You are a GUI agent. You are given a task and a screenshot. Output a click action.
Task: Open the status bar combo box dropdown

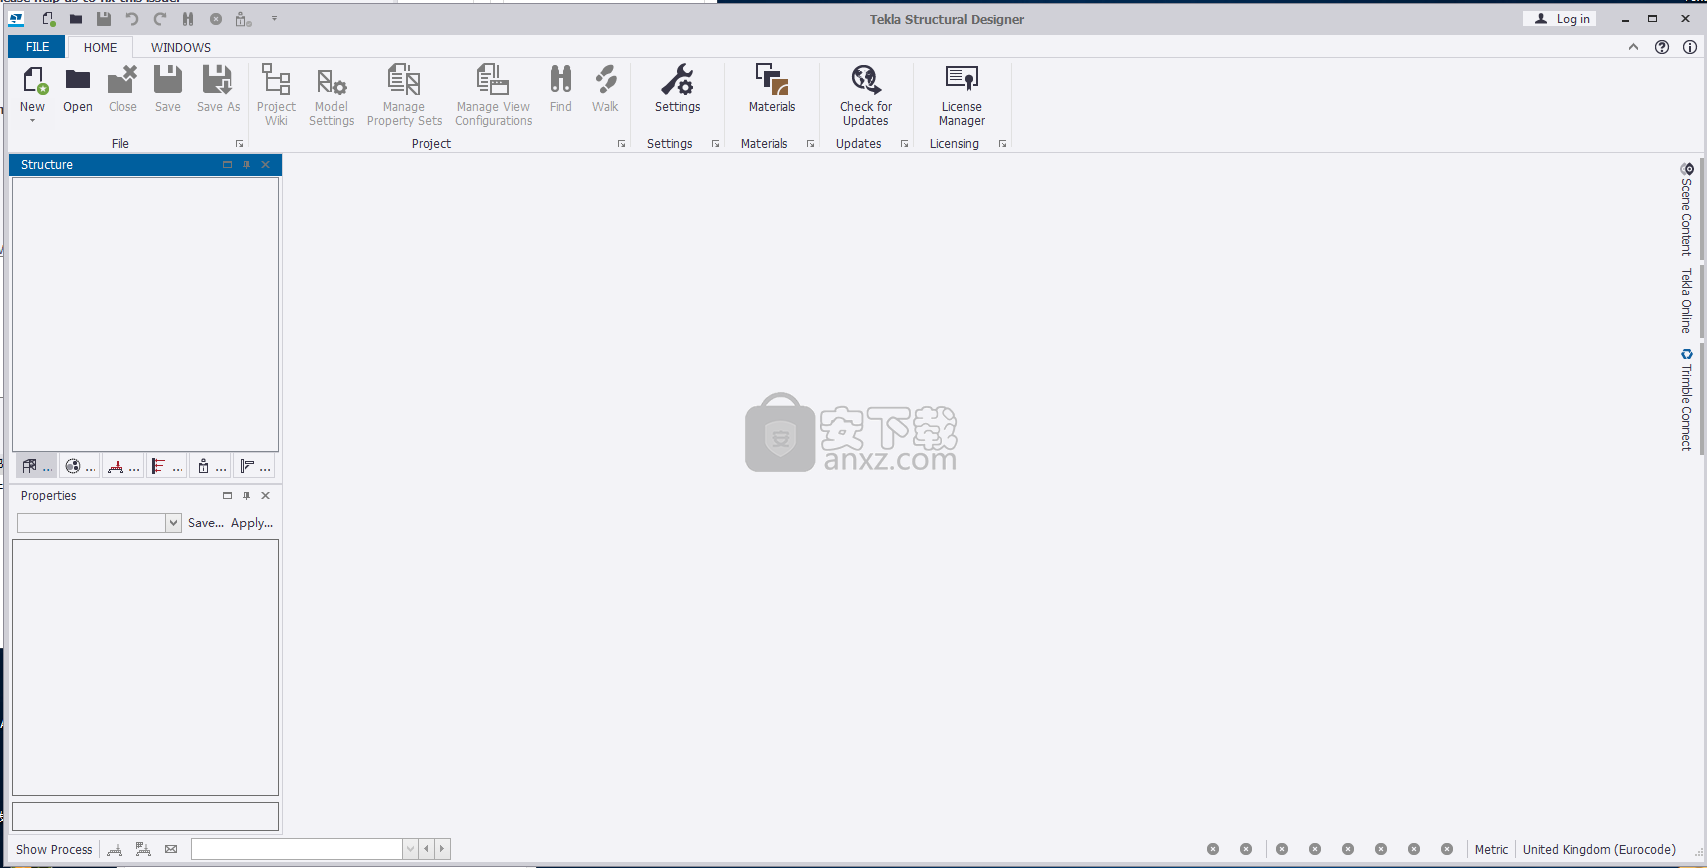point(410,849)
